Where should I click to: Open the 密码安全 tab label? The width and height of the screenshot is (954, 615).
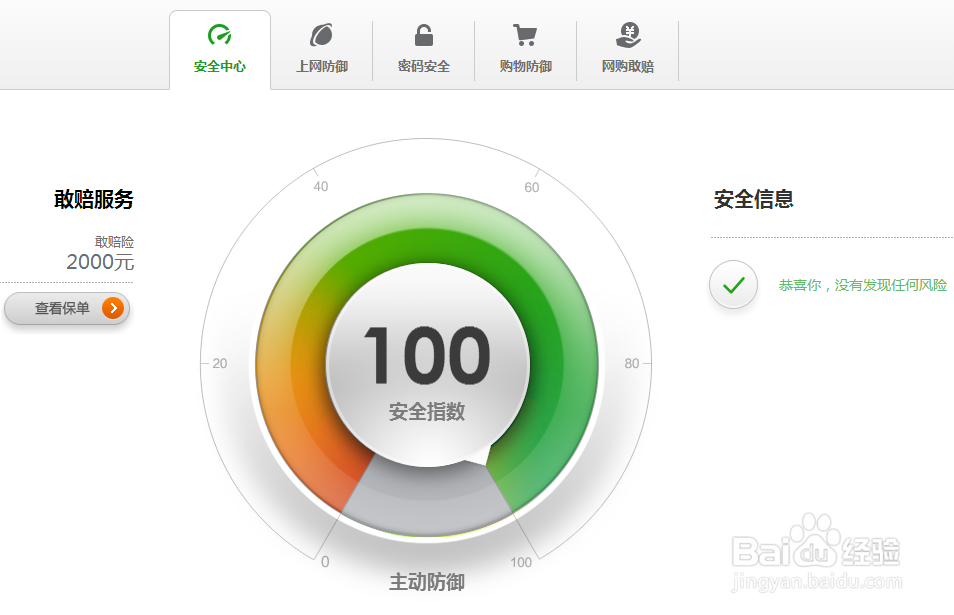coord(423,66)
